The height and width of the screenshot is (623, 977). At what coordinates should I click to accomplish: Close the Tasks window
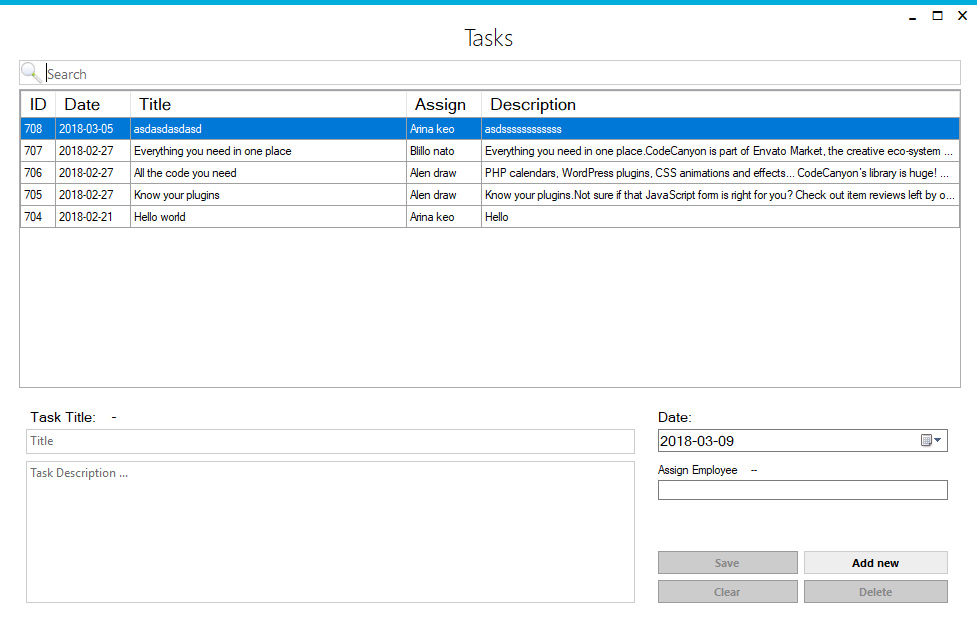point(962,16)
